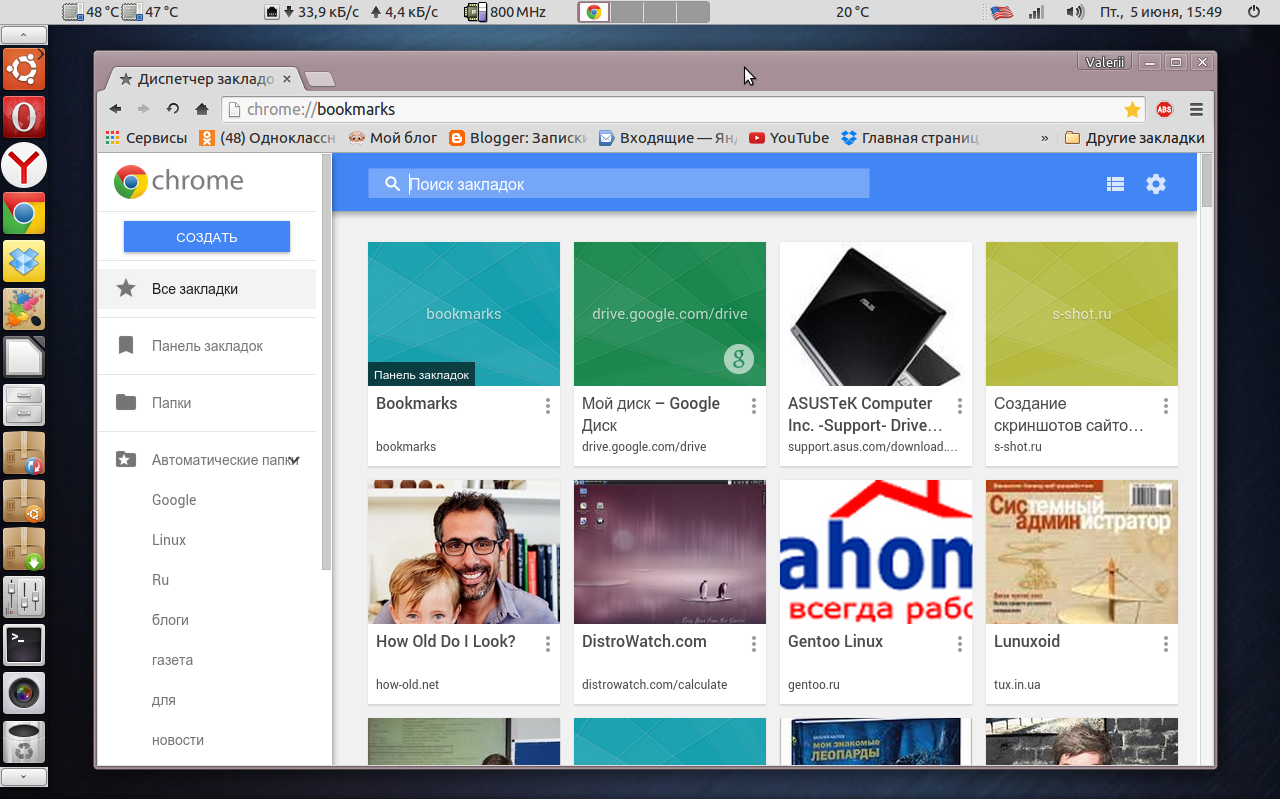Viewport: 1280px width, 800px height.
Task: Click the back navigation arrow
Action: point(116,109)
